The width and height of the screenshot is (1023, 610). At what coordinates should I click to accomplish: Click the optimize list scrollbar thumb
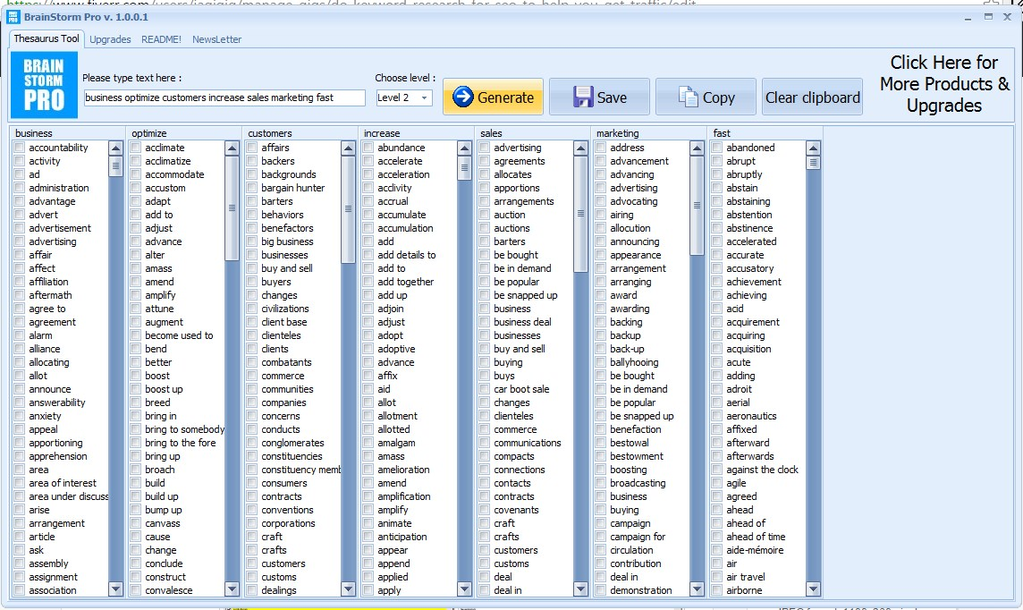[232, 208]
